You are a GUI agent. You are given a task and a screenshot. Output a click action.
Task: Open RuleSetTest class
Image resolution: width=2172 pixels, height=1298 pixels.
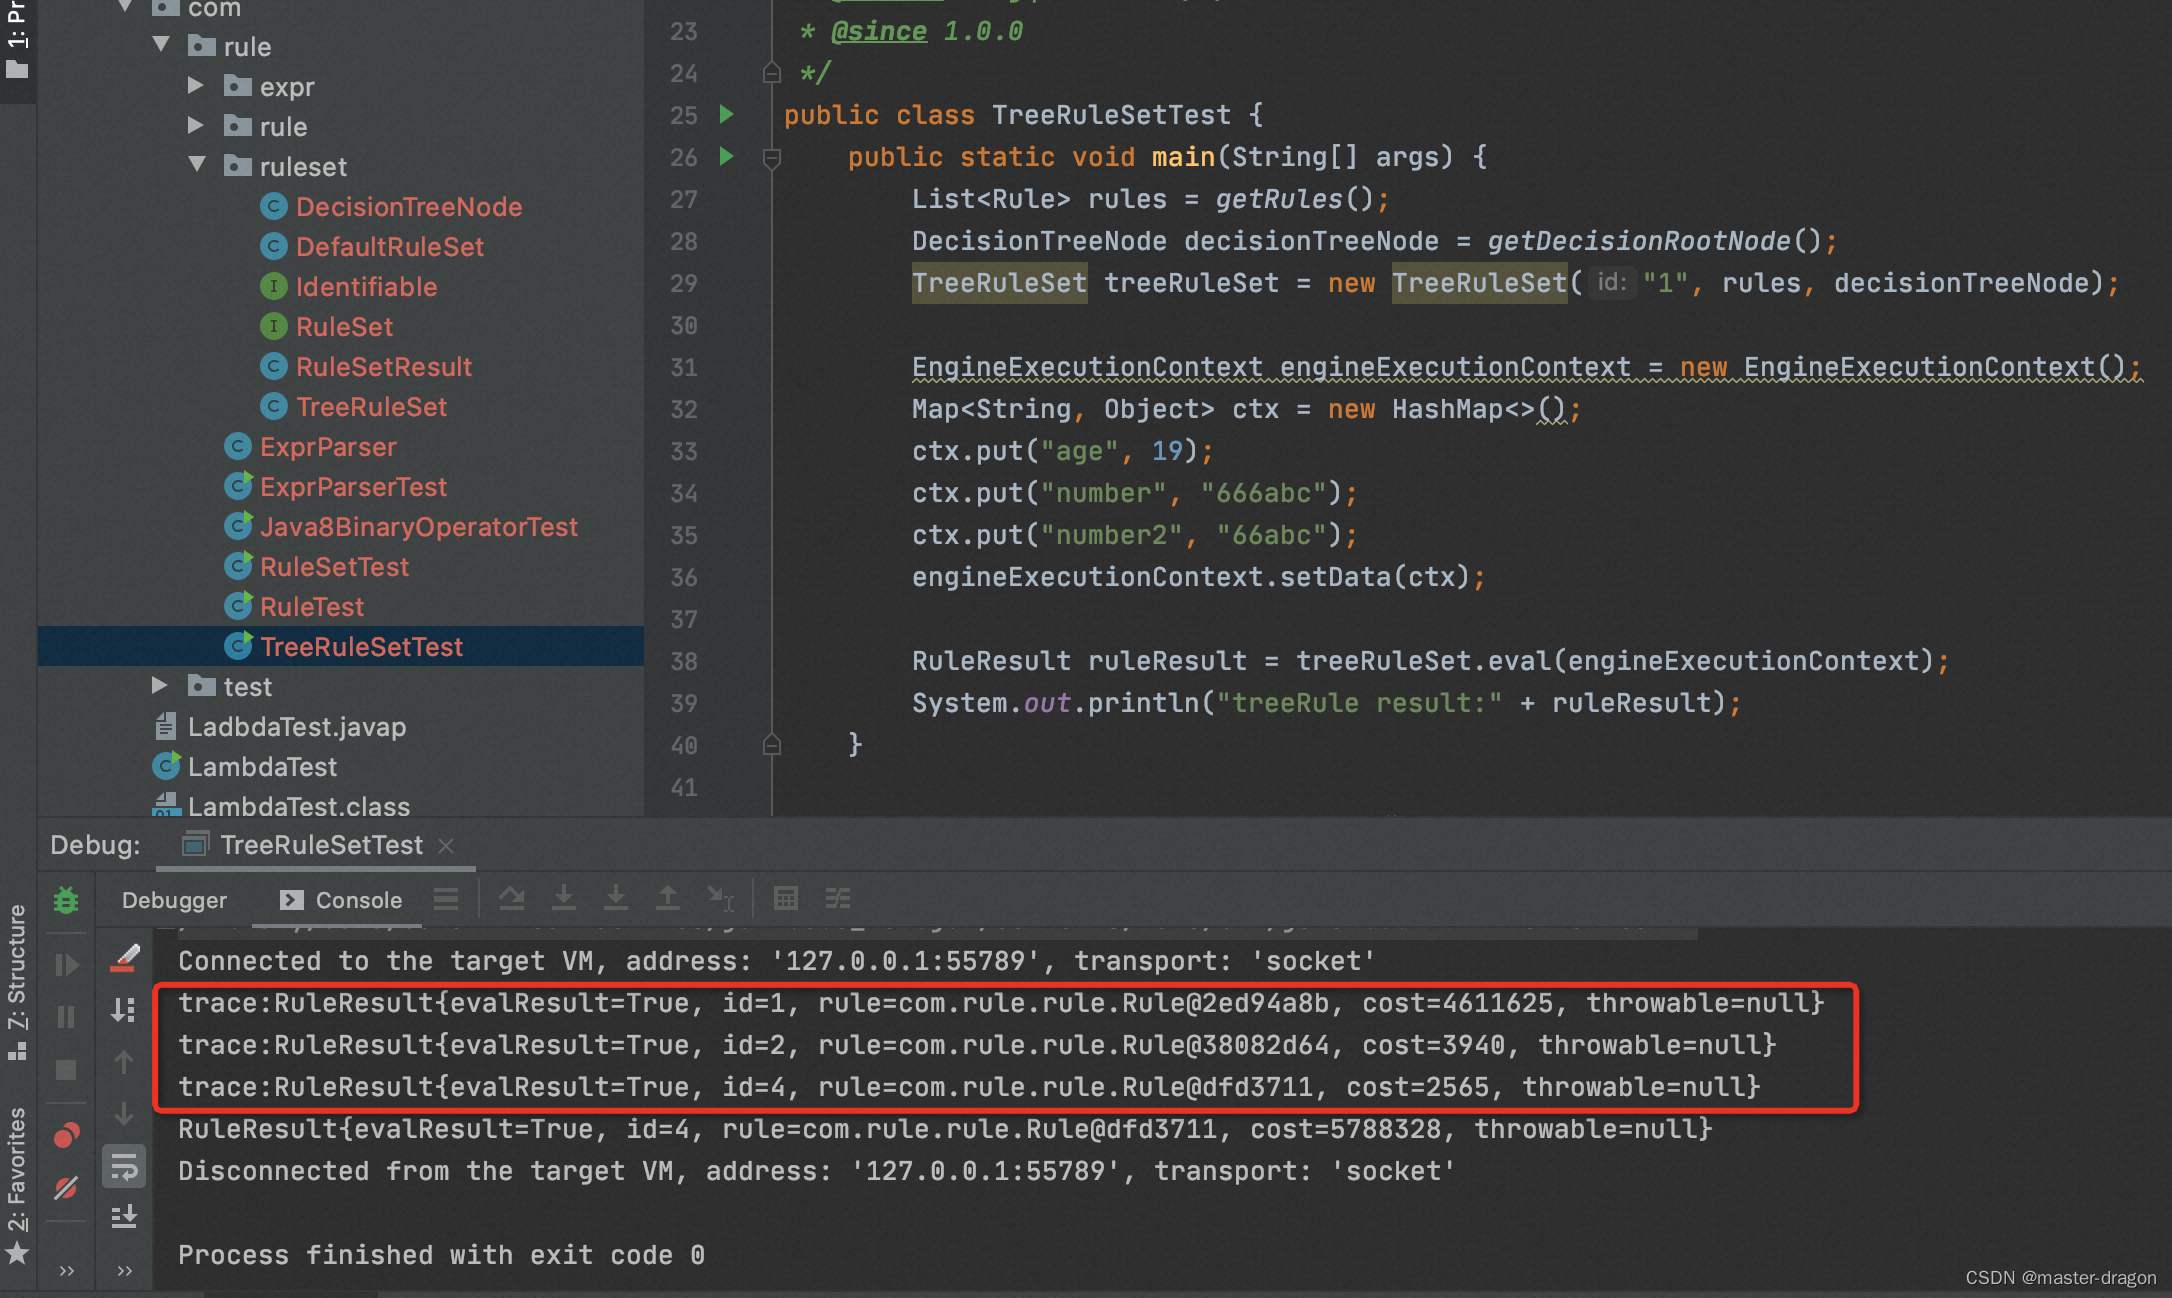click(x=334, y=567)
